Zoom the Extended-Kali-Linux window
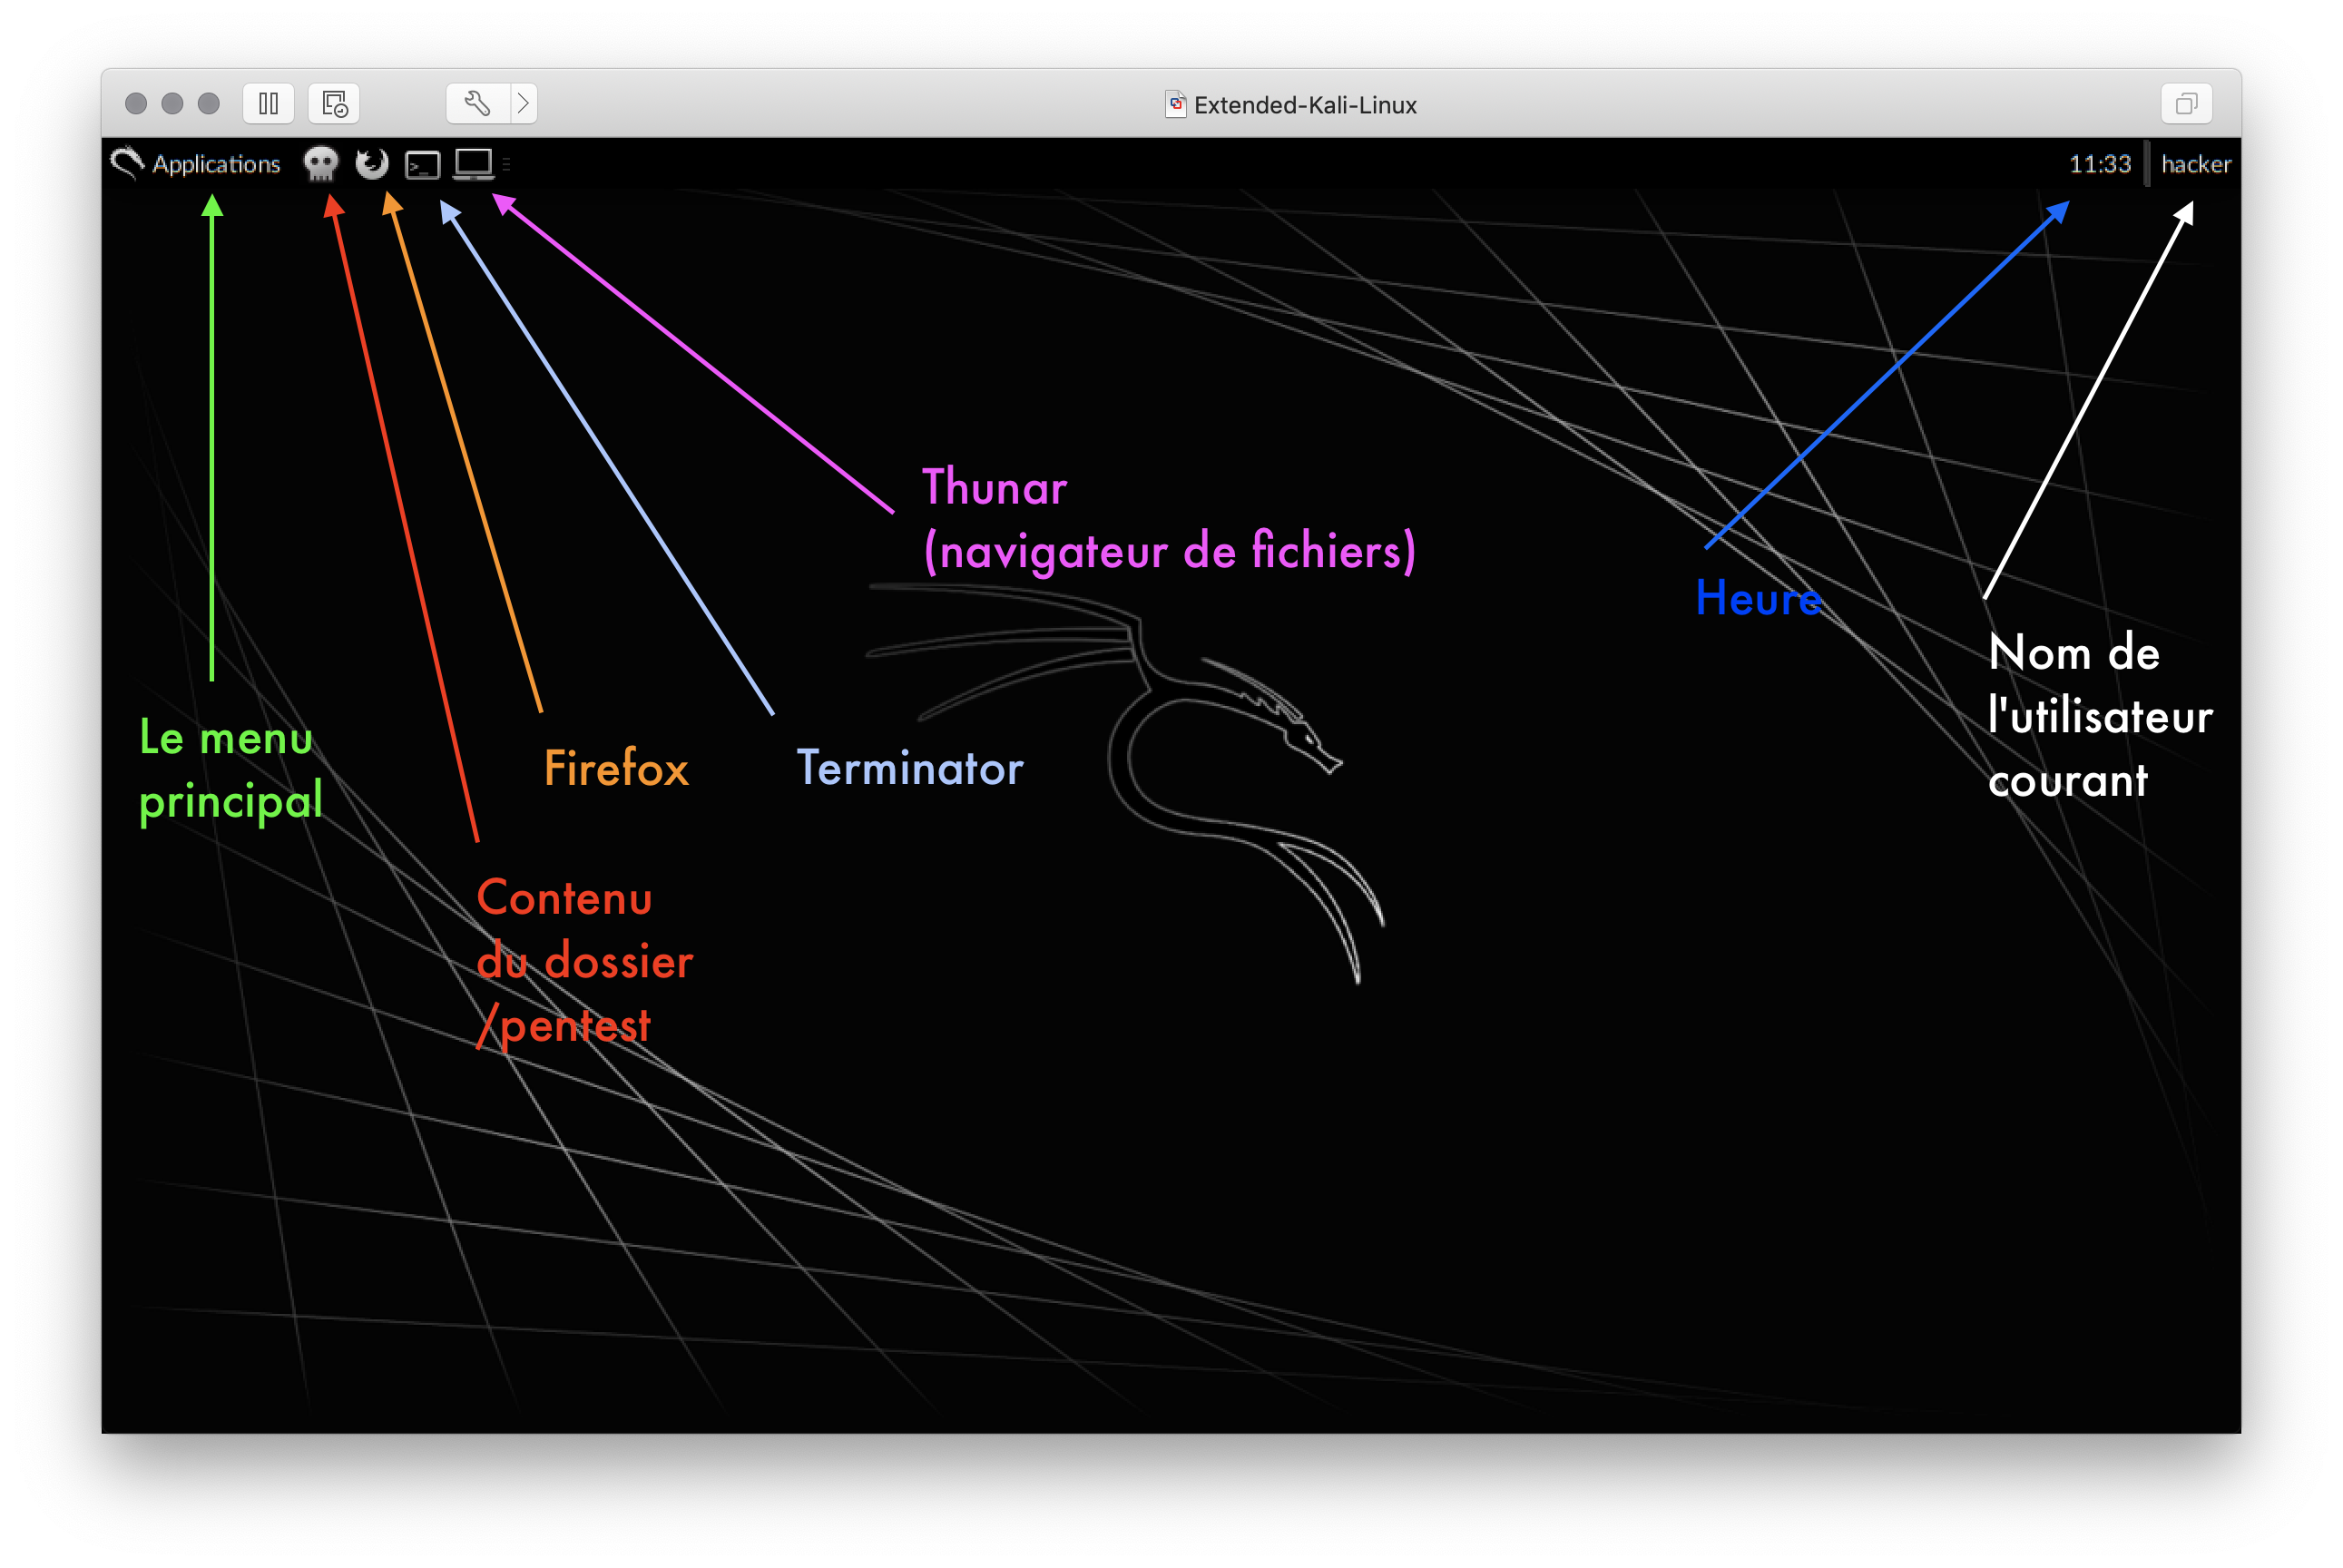 208,103
